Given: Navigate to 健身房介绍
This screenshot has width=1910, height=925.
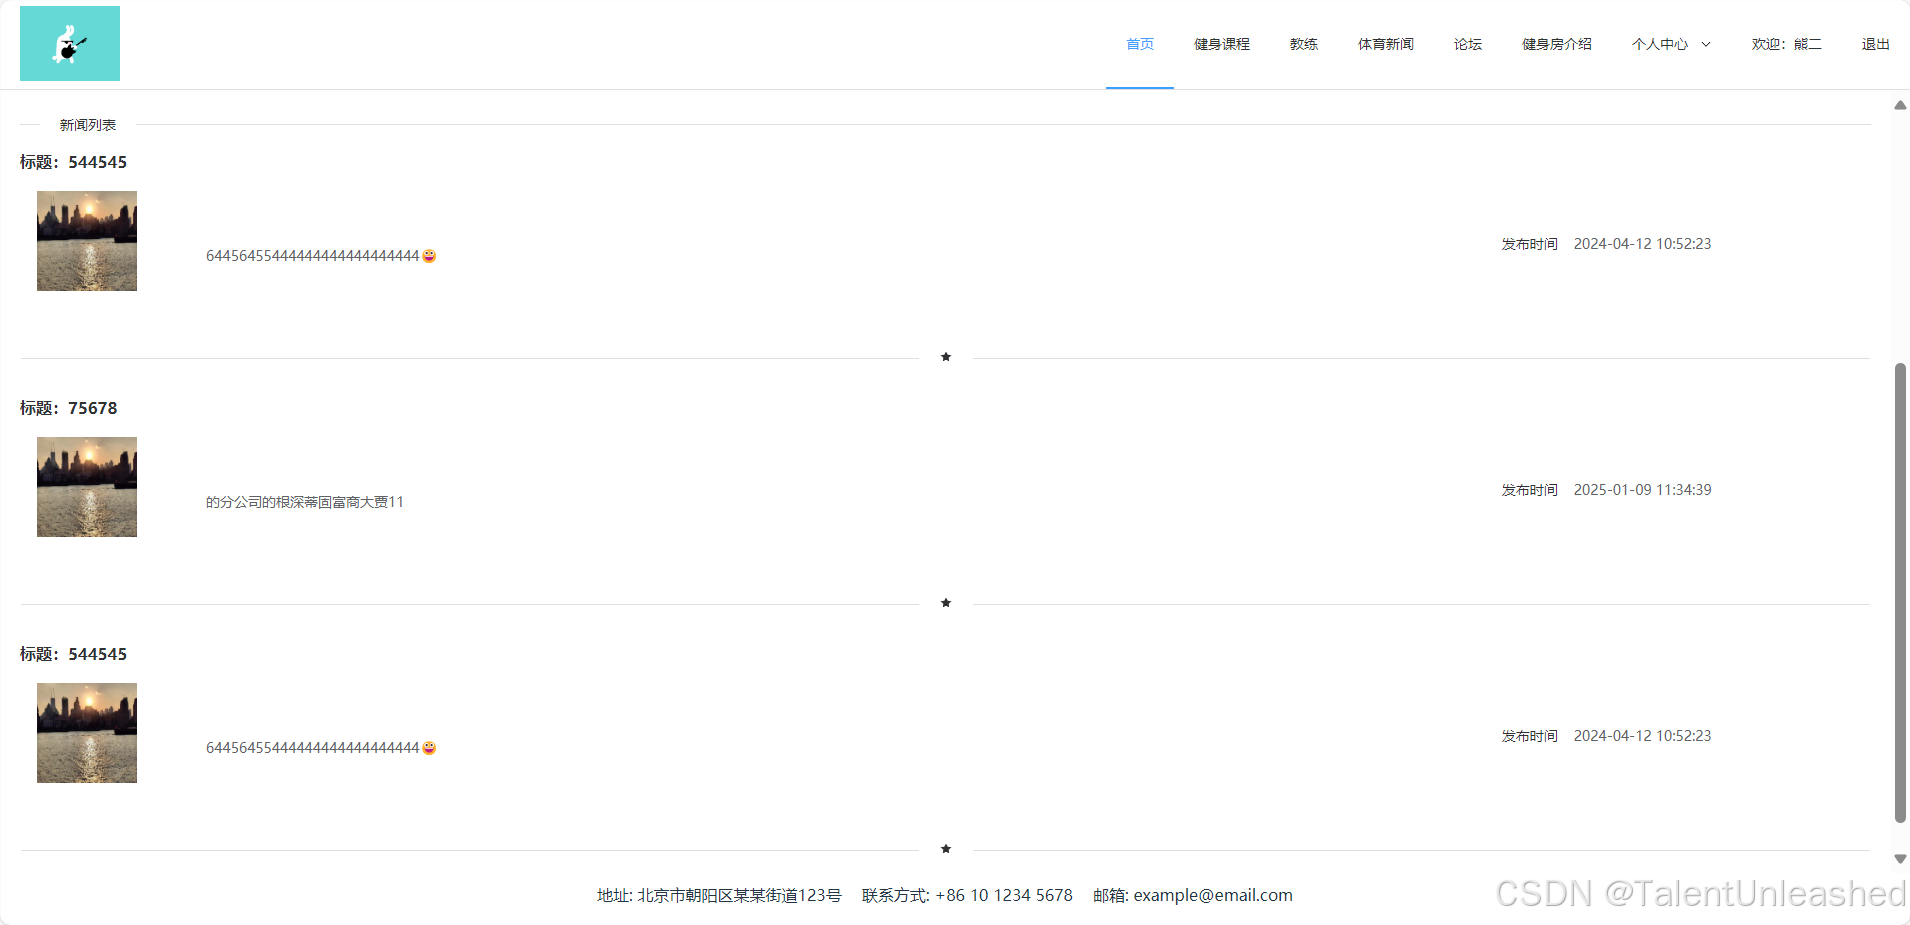Looking at the screenshot, I should pos(1557,44).
